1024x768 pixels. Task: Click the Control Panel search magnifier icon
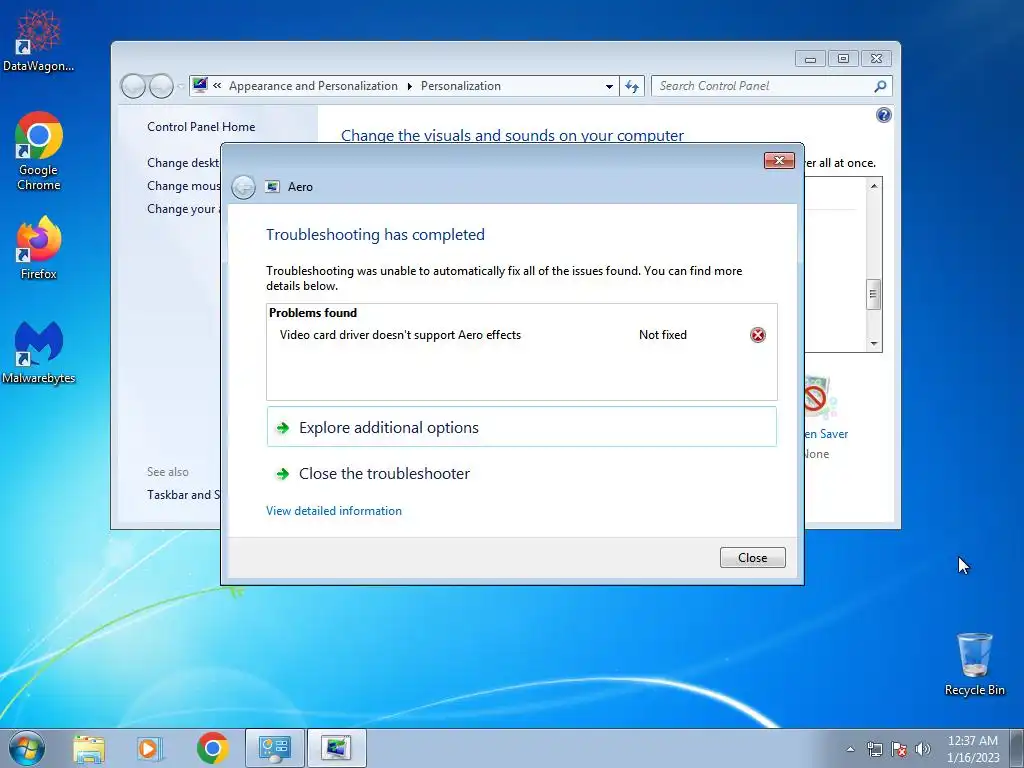pyautogui.click(x=880, y=86)
